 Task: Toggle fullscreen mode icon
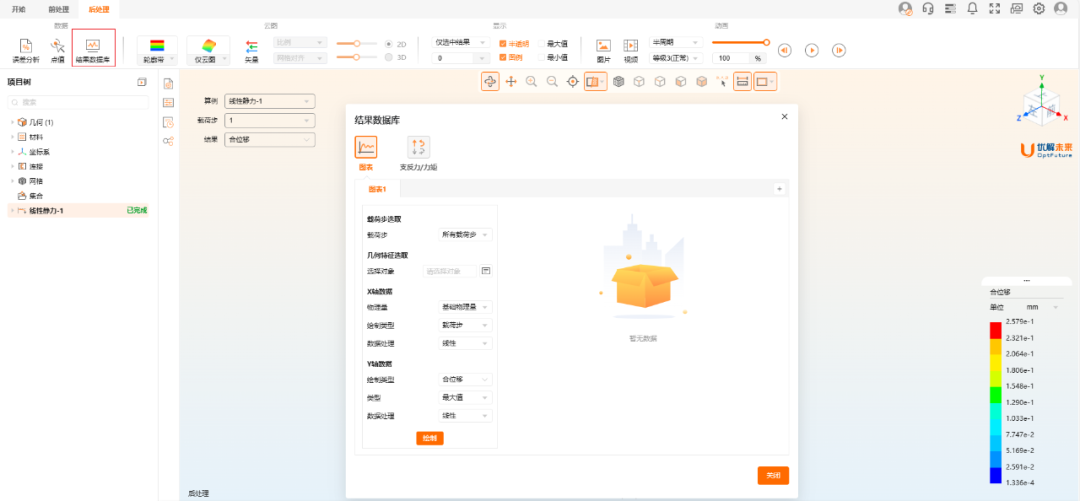pos(995,8)
